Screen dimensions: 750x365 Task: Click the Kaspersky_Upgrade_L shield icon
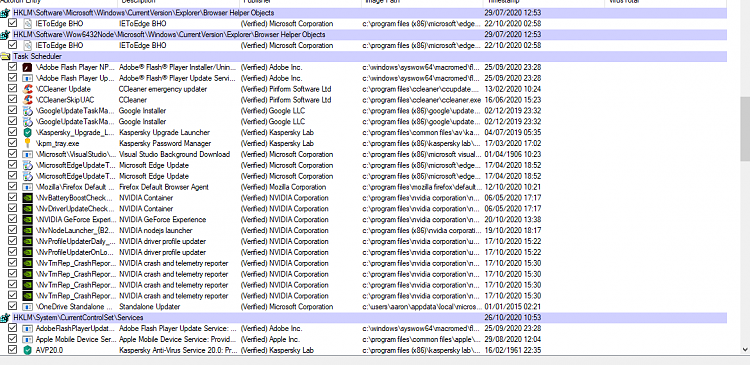pos(27,133)
